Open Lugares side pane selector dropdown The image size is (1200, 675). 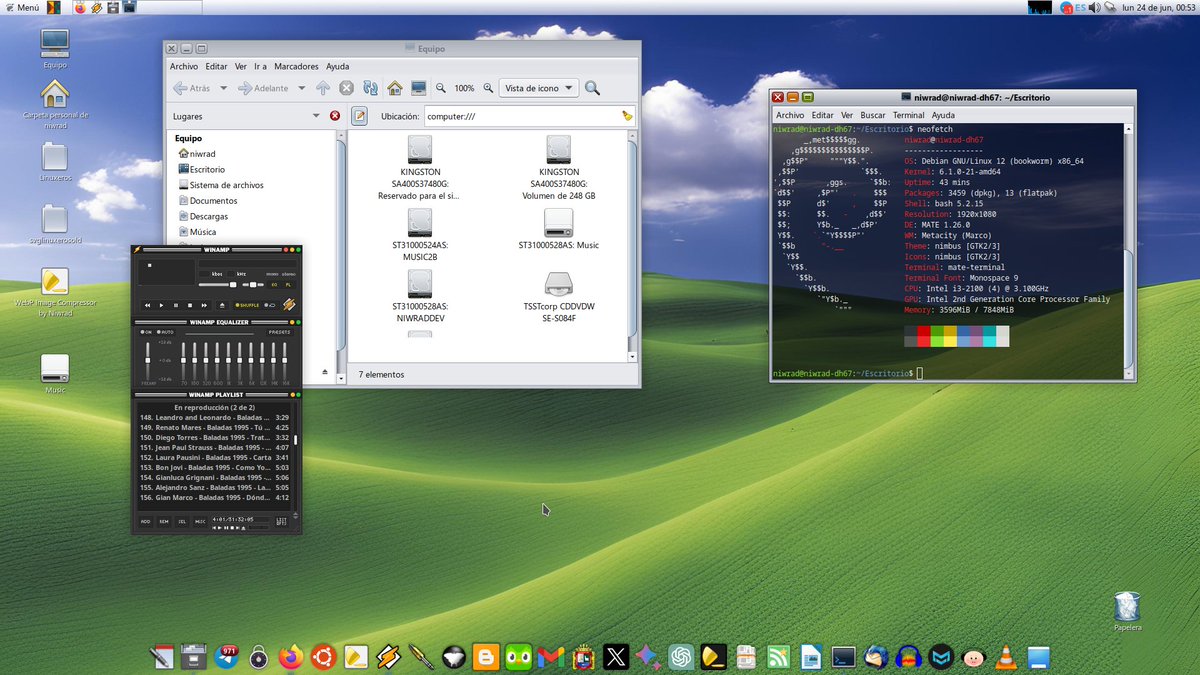[316, 116]
